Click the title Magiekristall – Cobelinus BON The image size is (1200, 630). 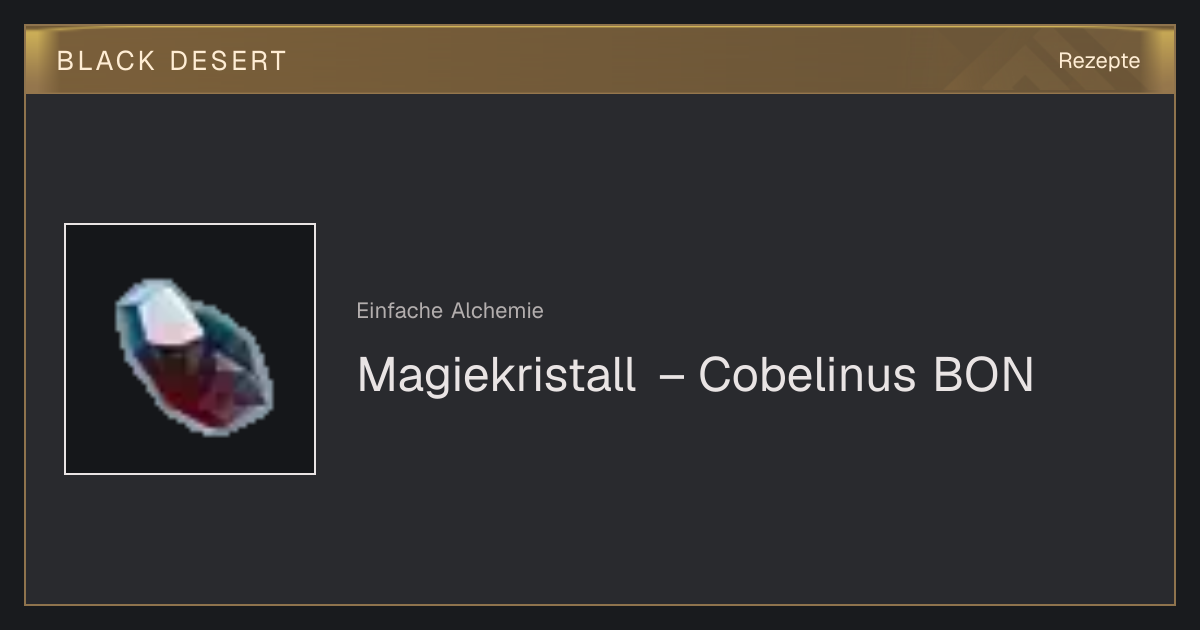coord(695,375)
